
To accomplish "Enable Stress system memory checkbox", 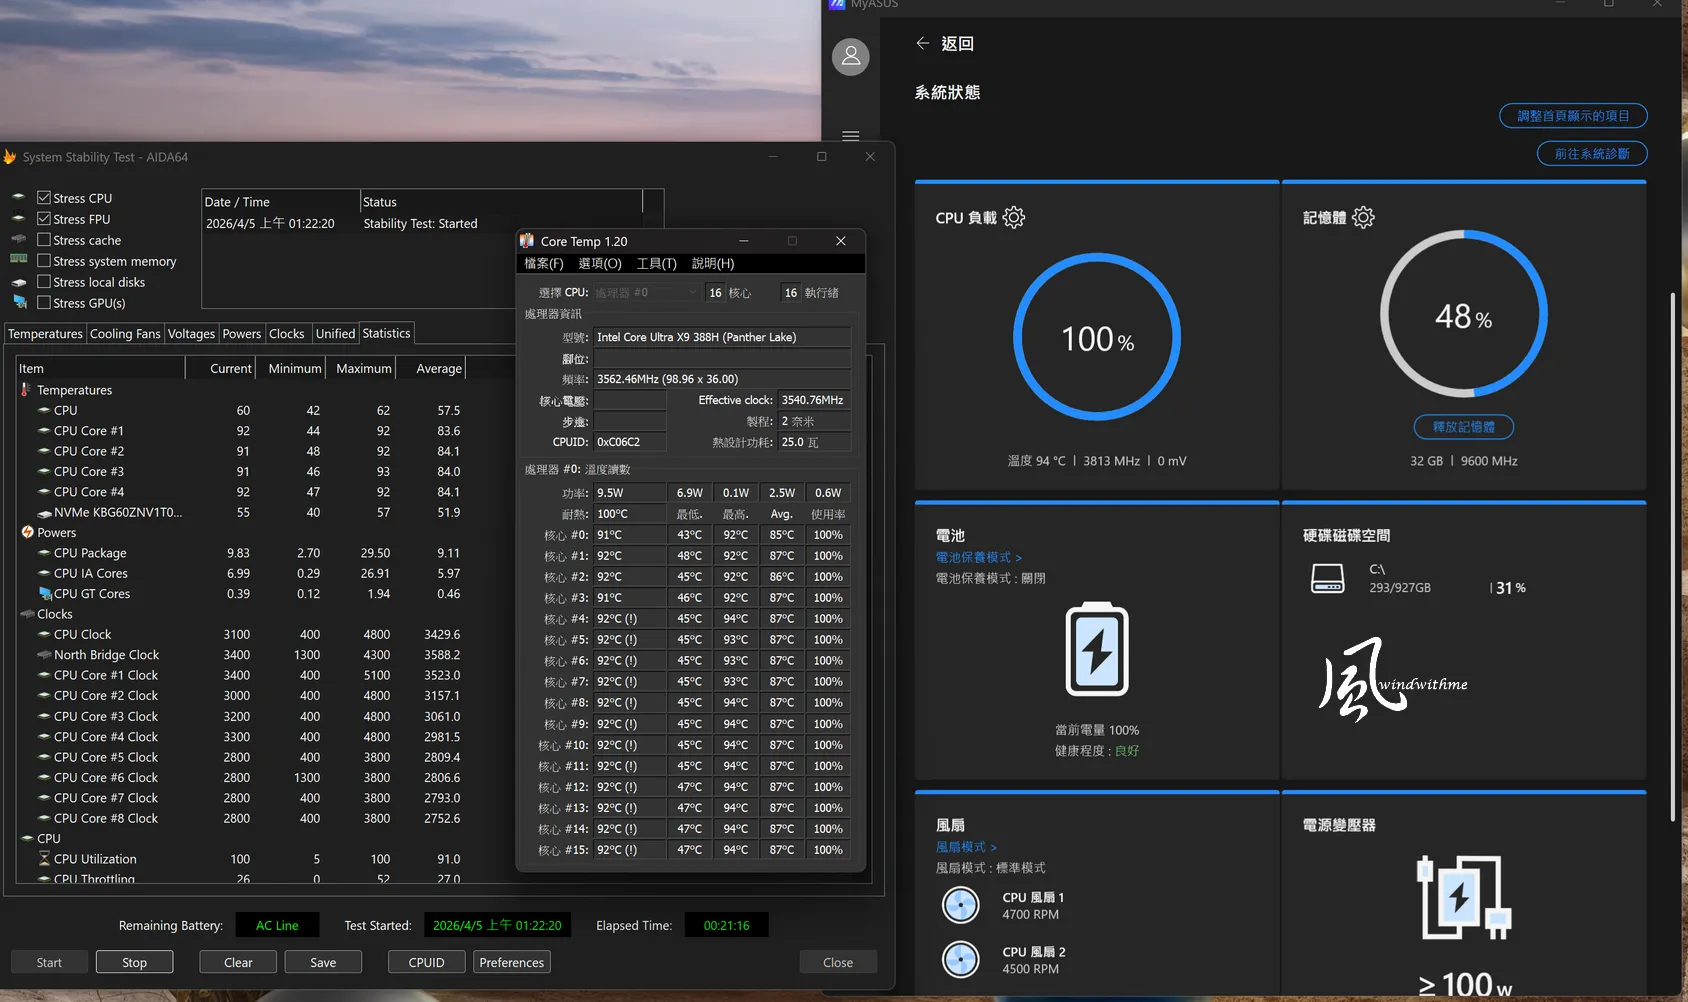I will coord(44,261).
